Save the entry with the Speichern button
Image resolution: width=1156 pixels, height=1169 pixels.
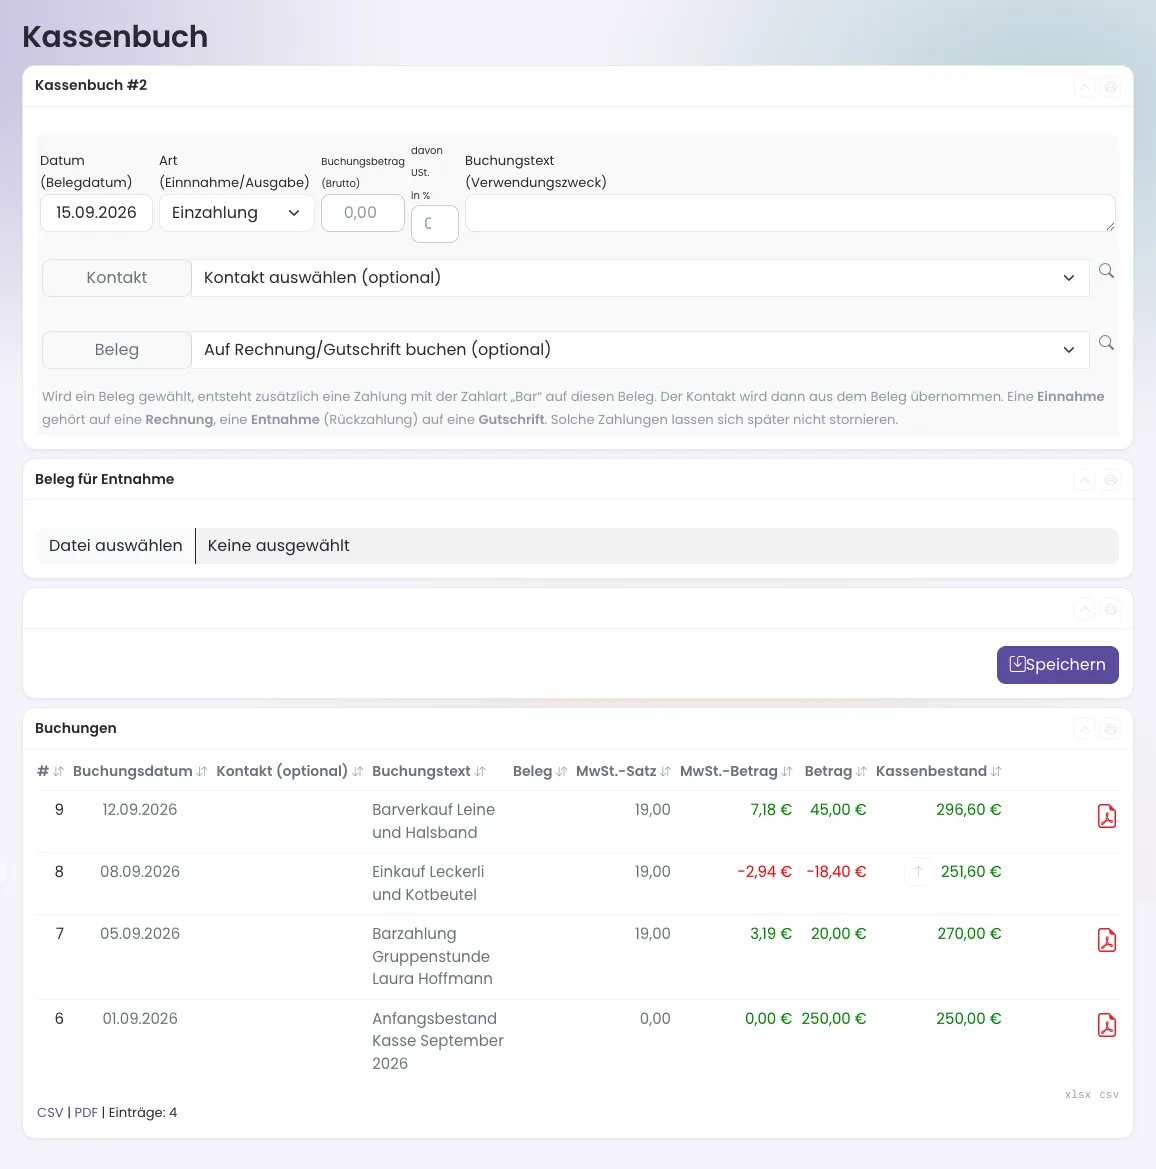tap(1057, 665)
